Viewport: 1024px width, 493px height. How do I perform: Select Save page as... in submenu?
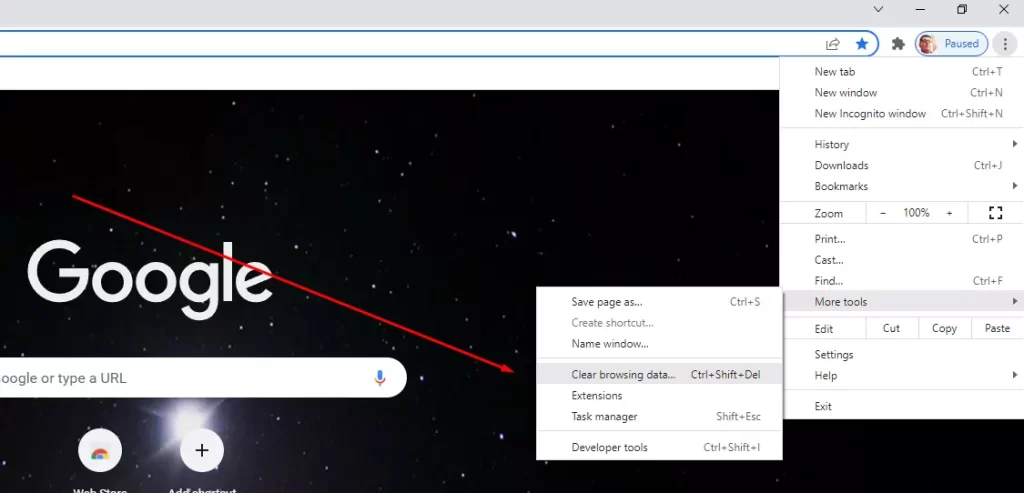click(x=659, y=302)
